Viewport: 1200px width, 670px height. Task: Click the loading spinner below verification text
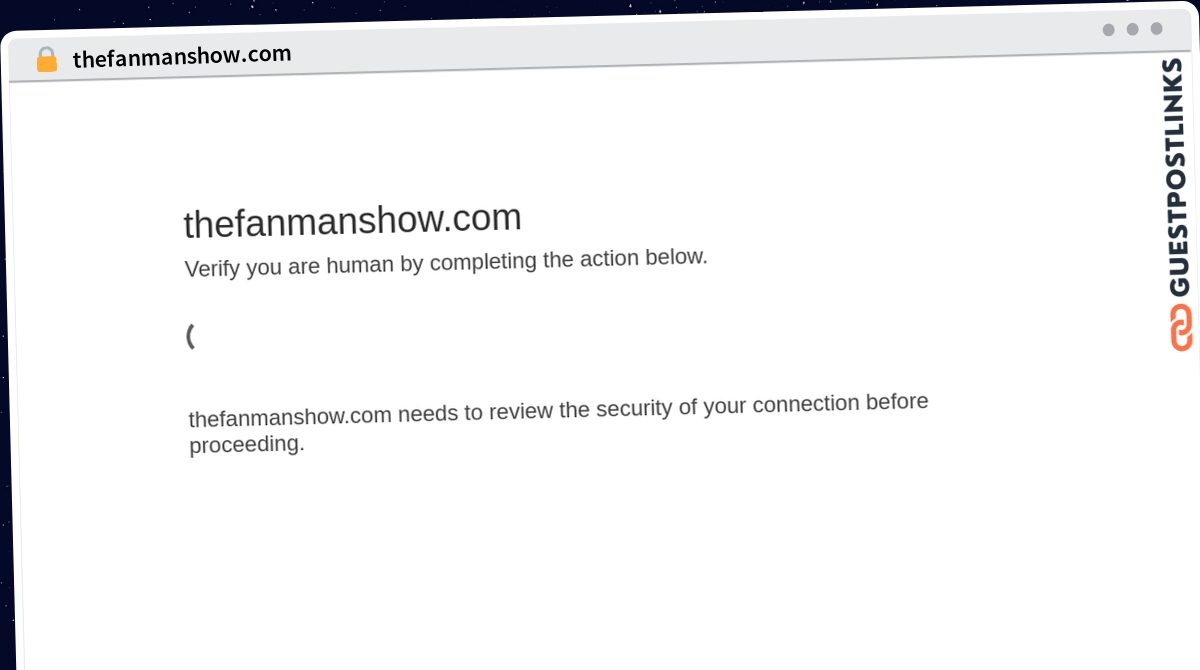(x=190, y=336)
